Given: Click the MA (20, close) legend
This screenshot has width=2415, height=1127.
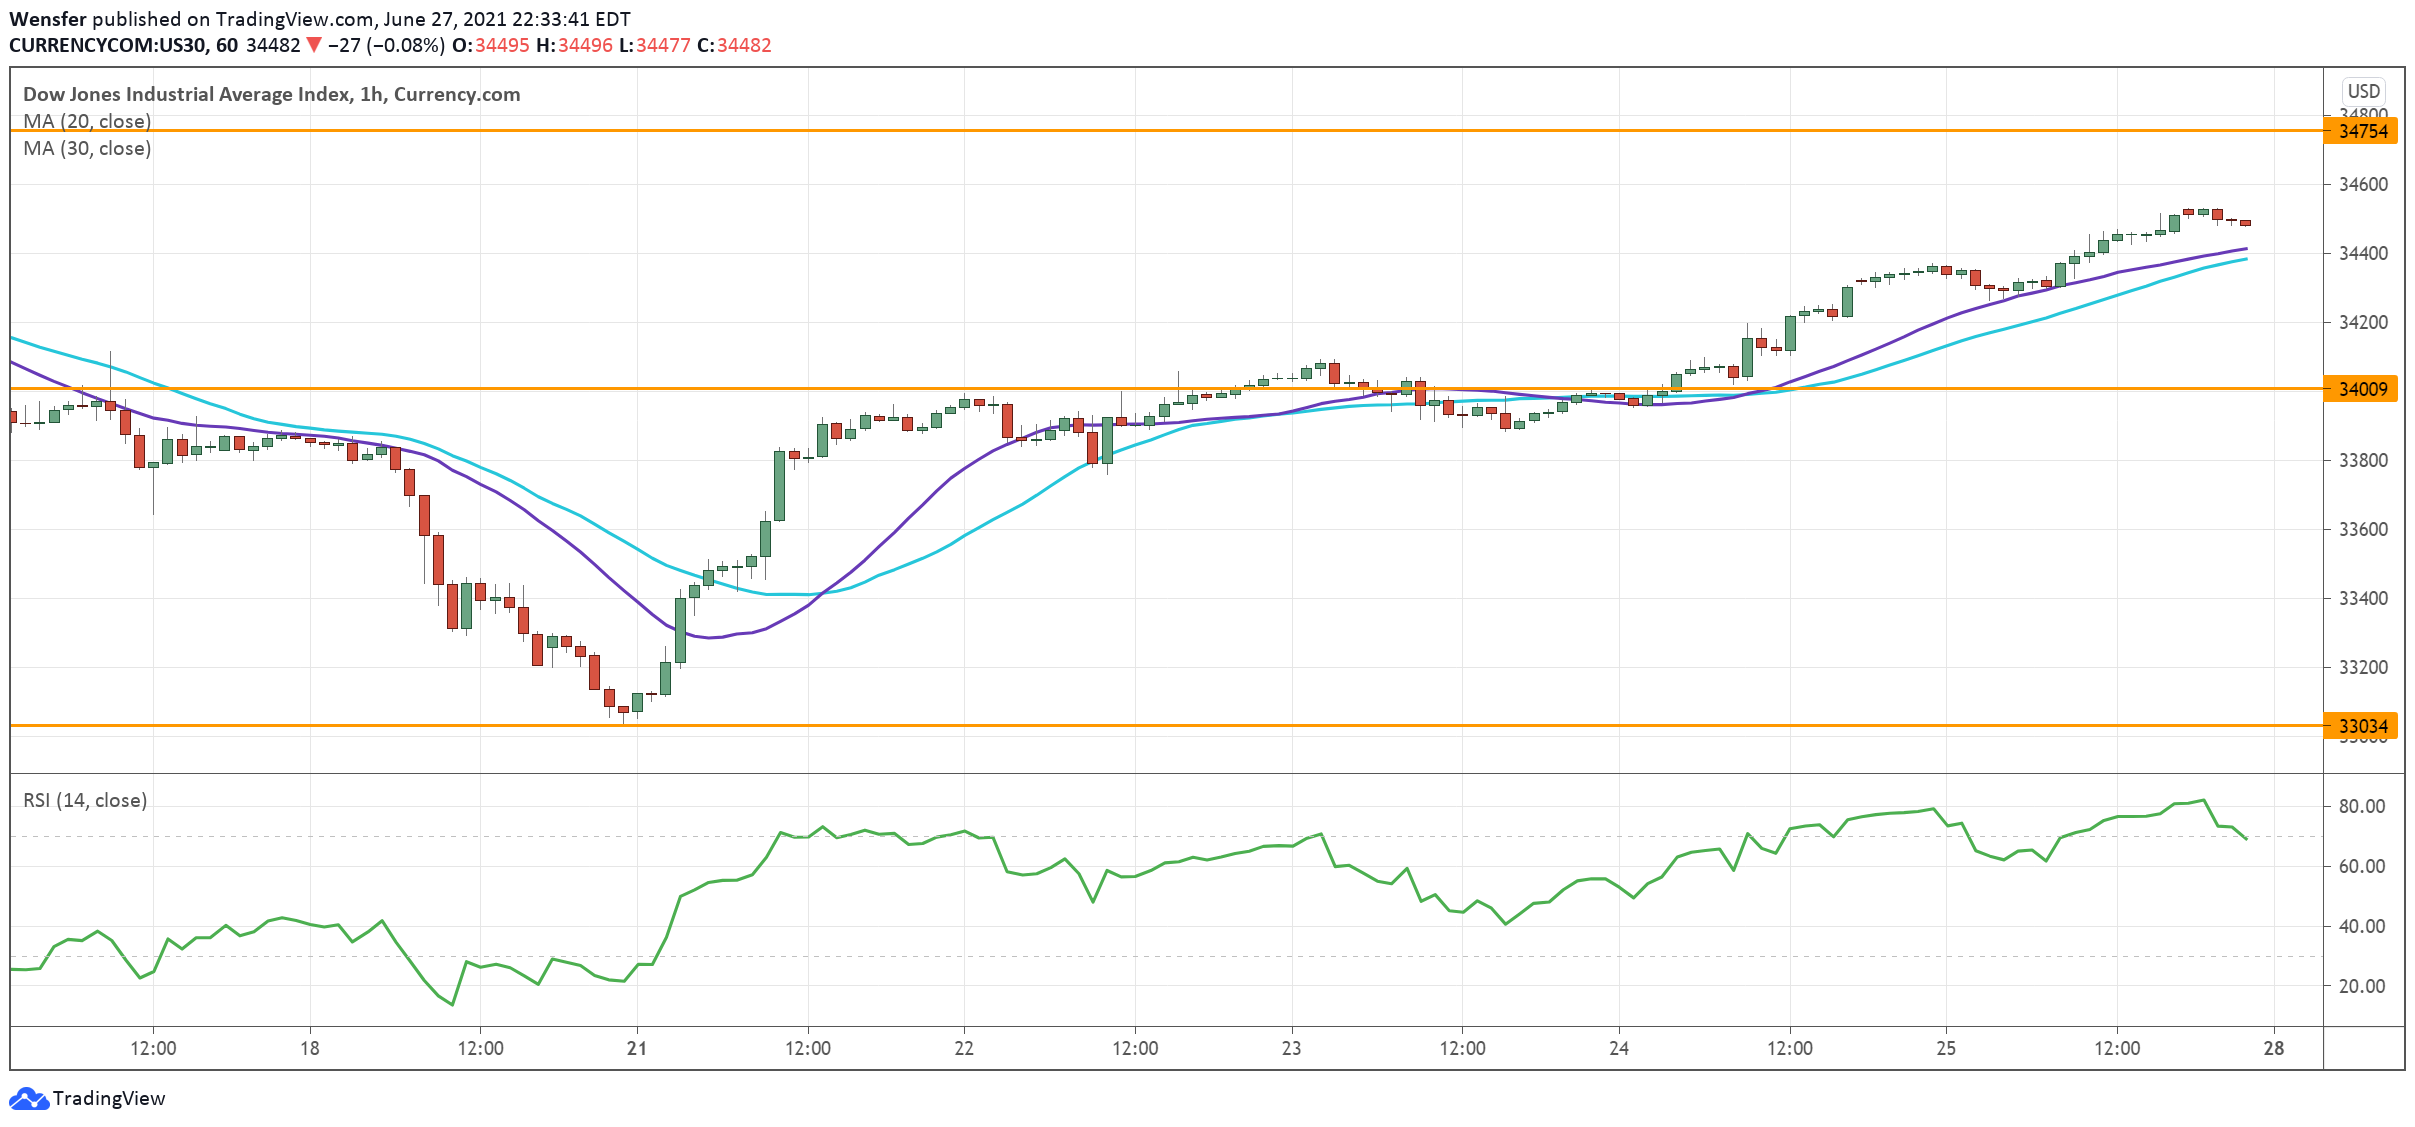Looking at the screenshot, I should coord(87,121).
